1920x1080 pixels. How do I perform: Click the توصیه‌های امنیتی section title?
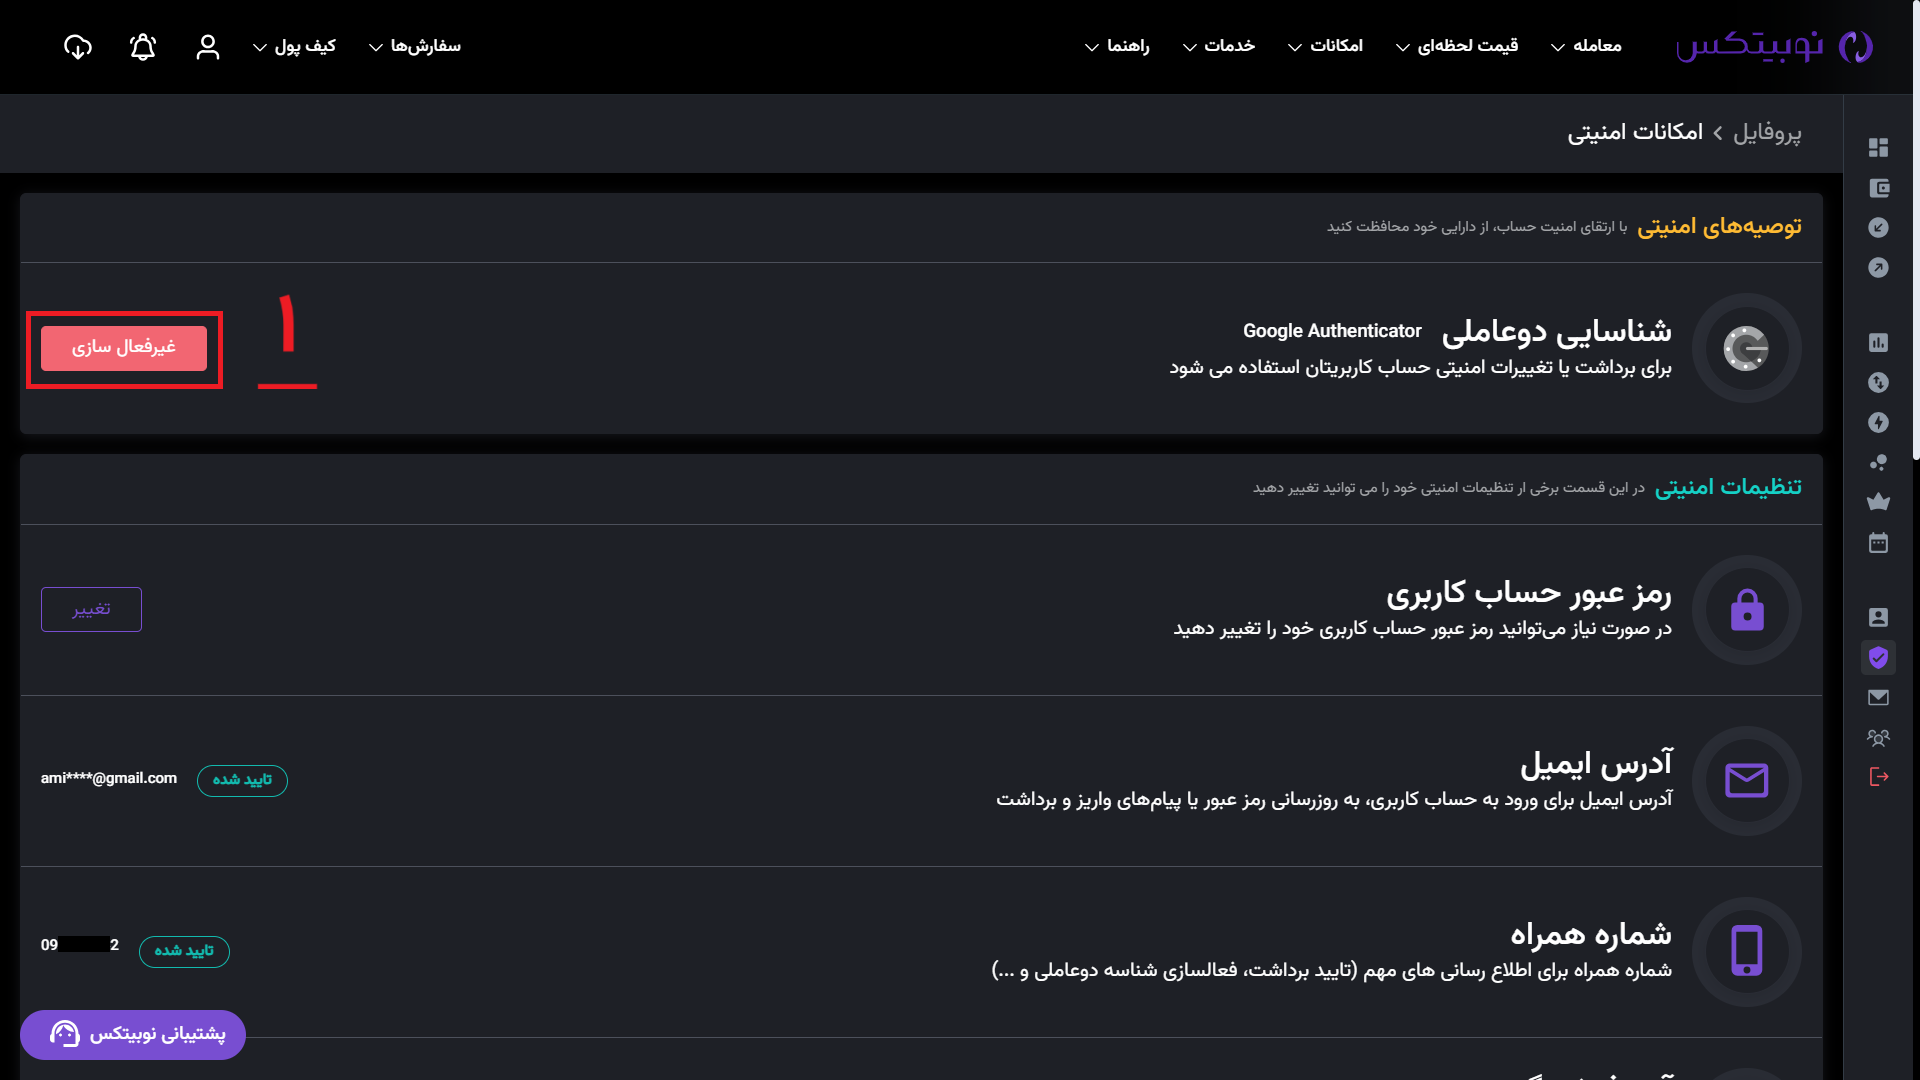(1719, 227)
